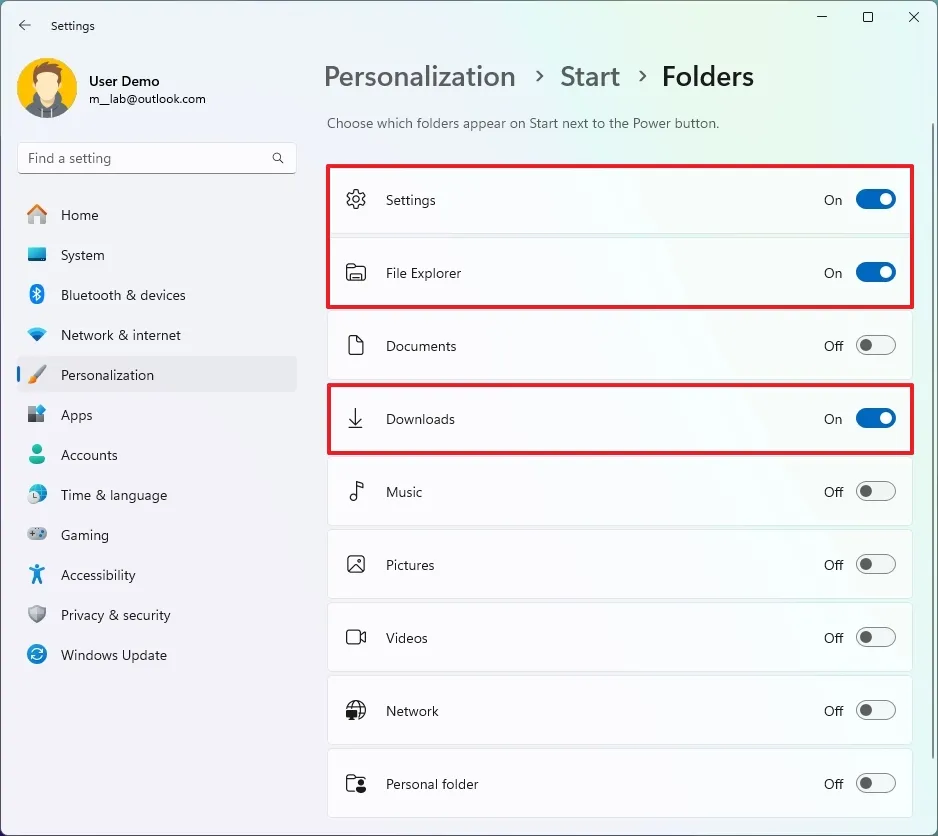938x836 pixels.
Task: Open Time & language settings
Action: click(x=113, y=495)
